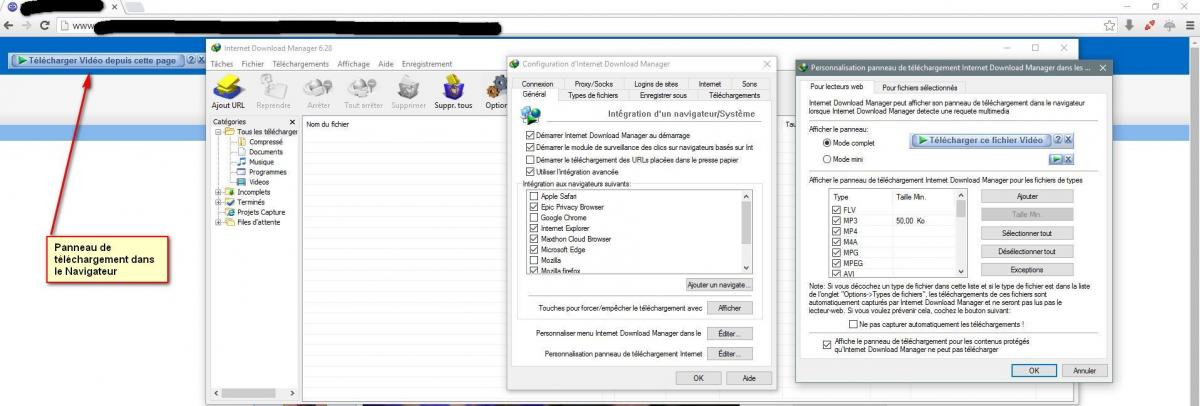Screen dimensions: 1200x406
Task: Switch to Proxy/Socks tab
Action: [x=594, y=84]
